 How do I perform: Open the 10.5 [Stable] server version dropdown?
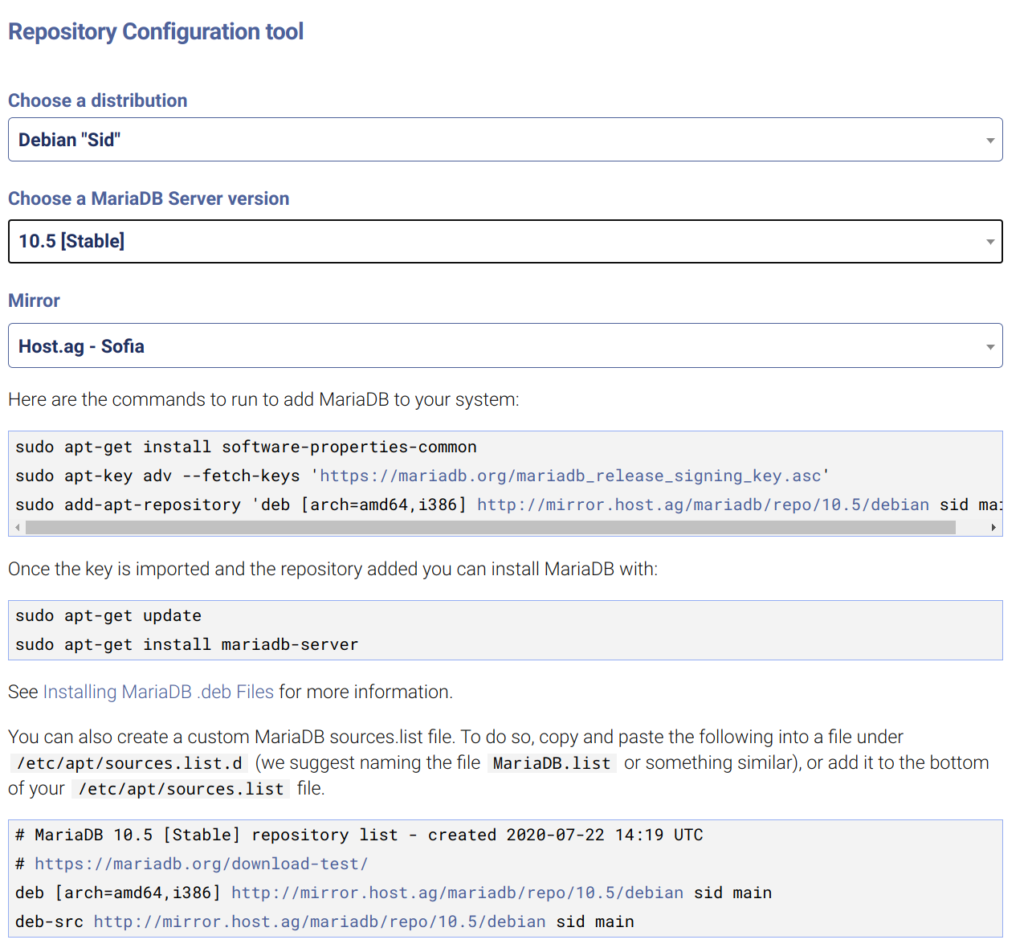(x=505, y=242)
